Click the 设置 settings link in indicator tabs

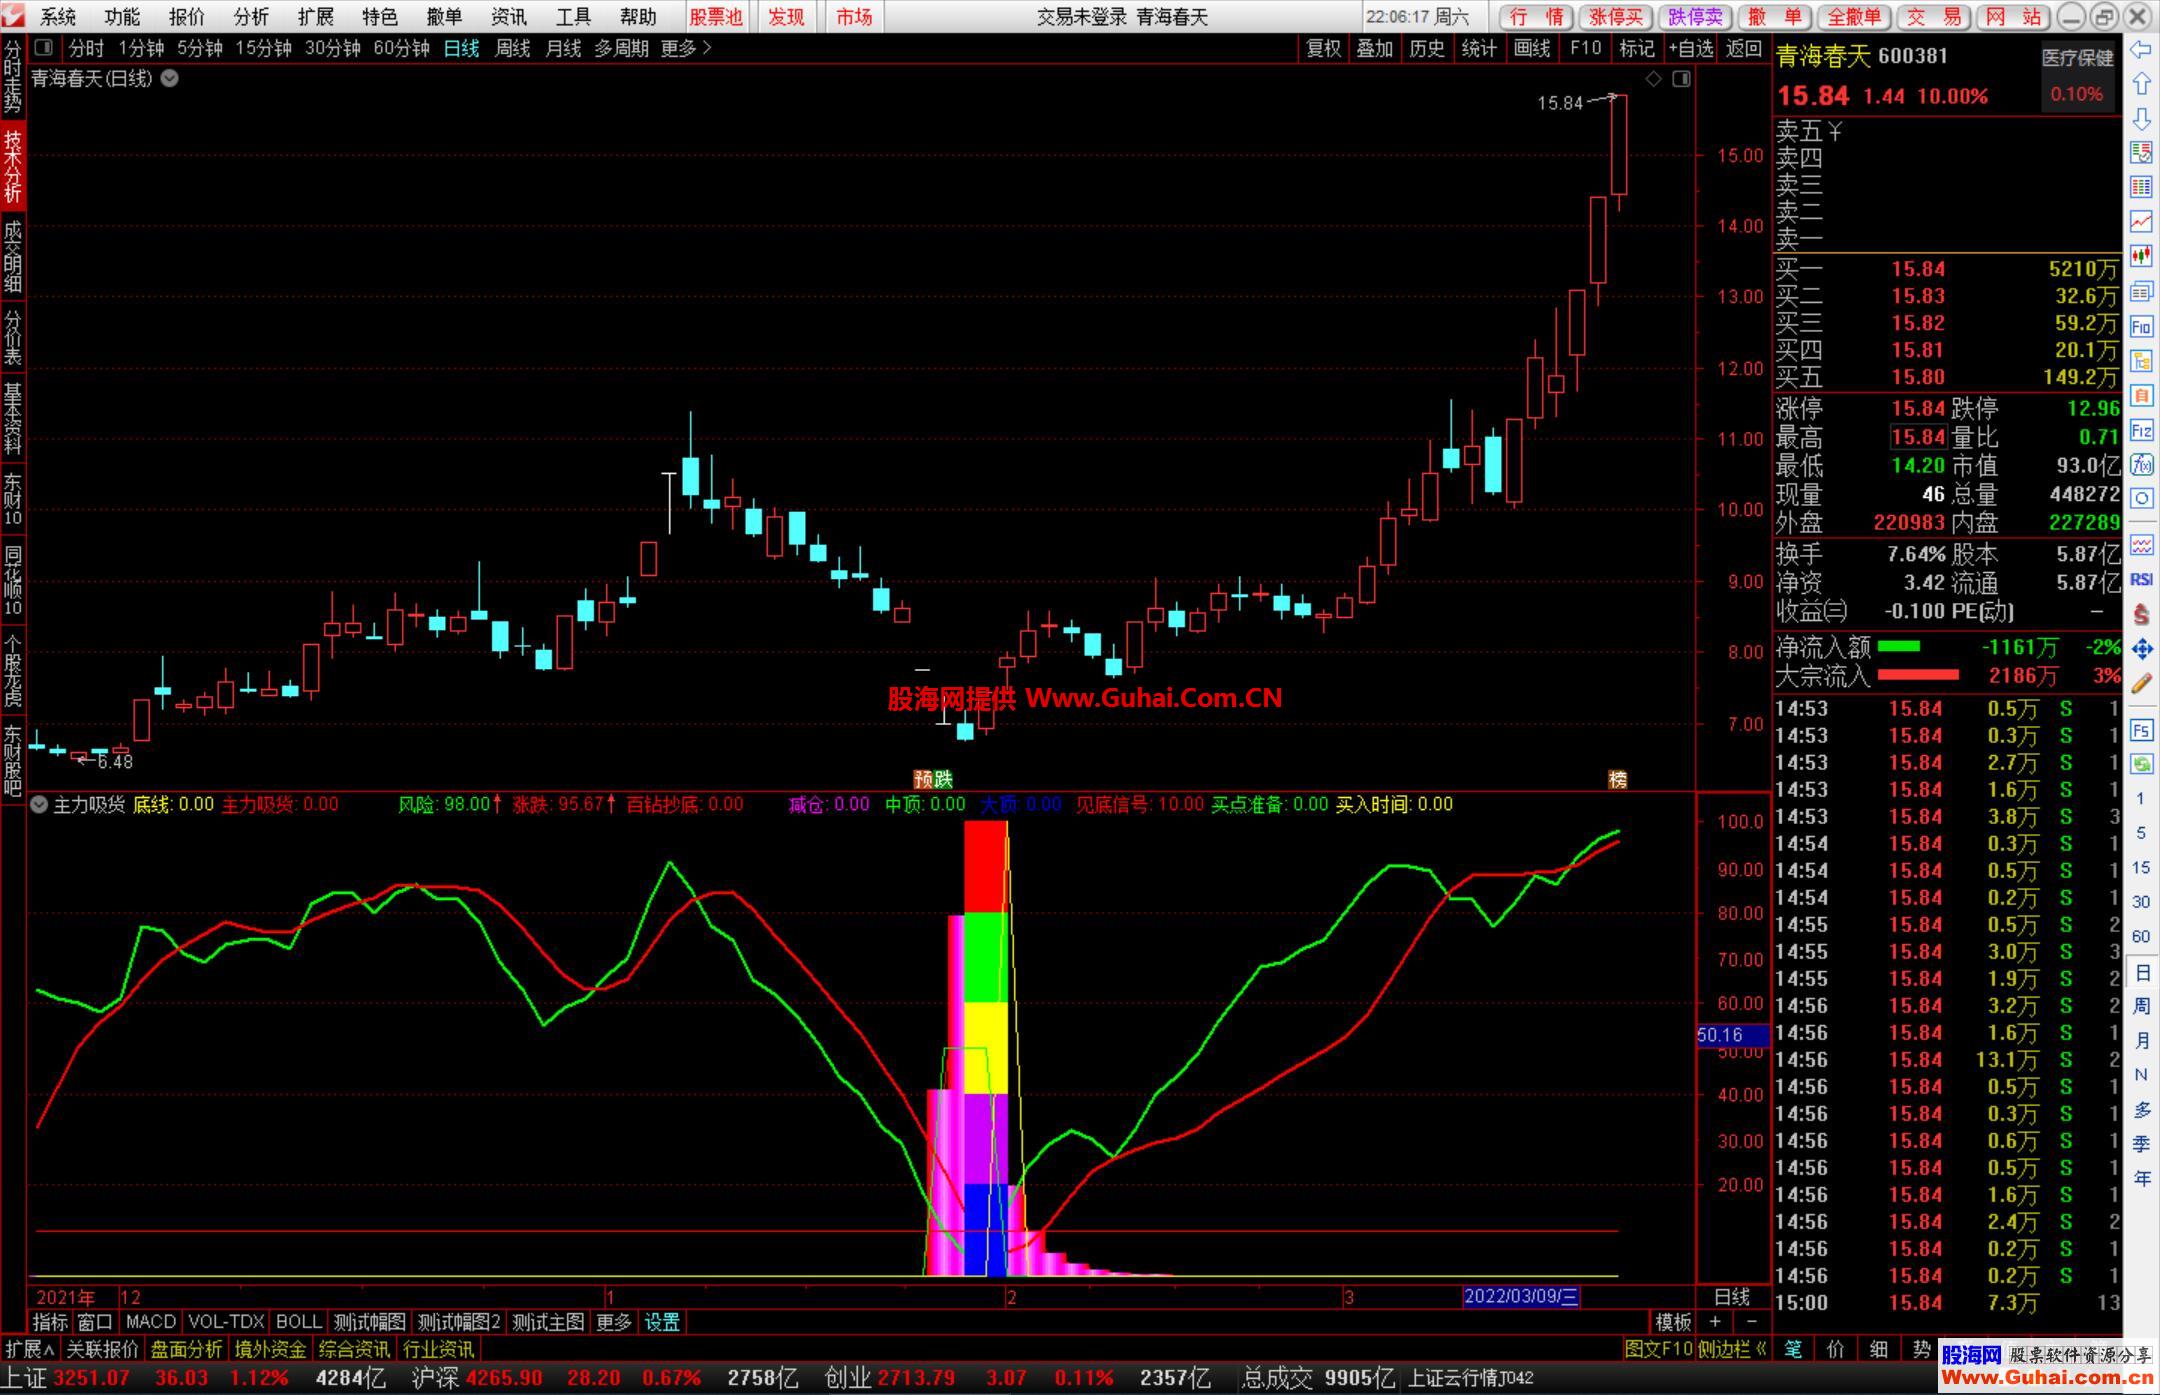click(662, 1322)
